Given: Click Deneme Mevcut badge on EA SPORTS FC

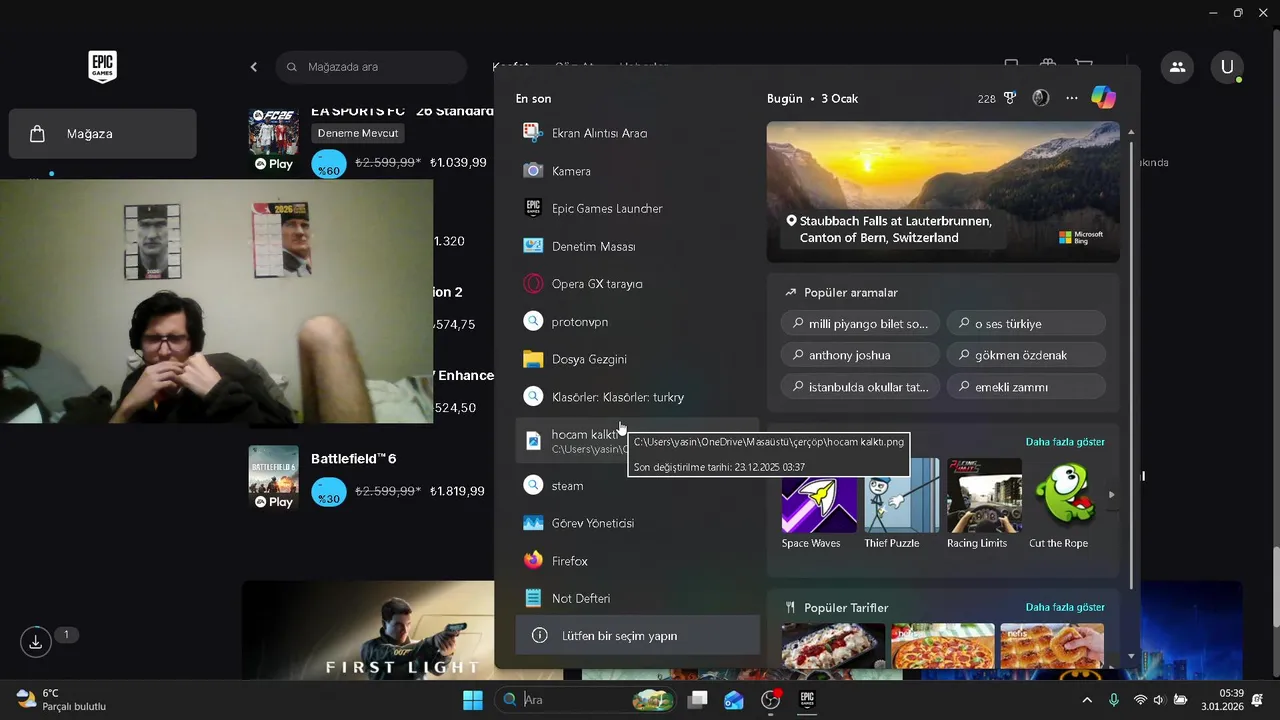Looking at the screenshot, I should (x=358, y=133).
